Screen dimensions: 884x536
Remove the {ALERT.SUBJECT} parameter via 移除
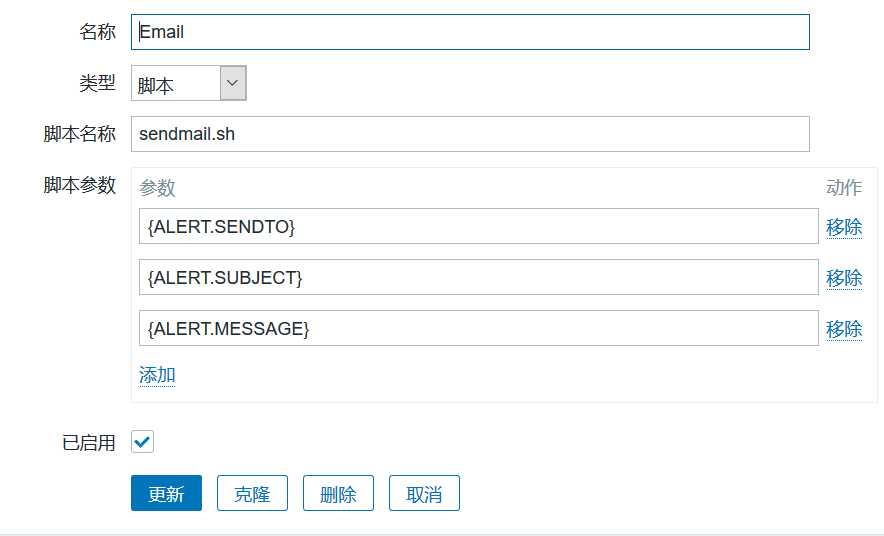coord(844,278)
